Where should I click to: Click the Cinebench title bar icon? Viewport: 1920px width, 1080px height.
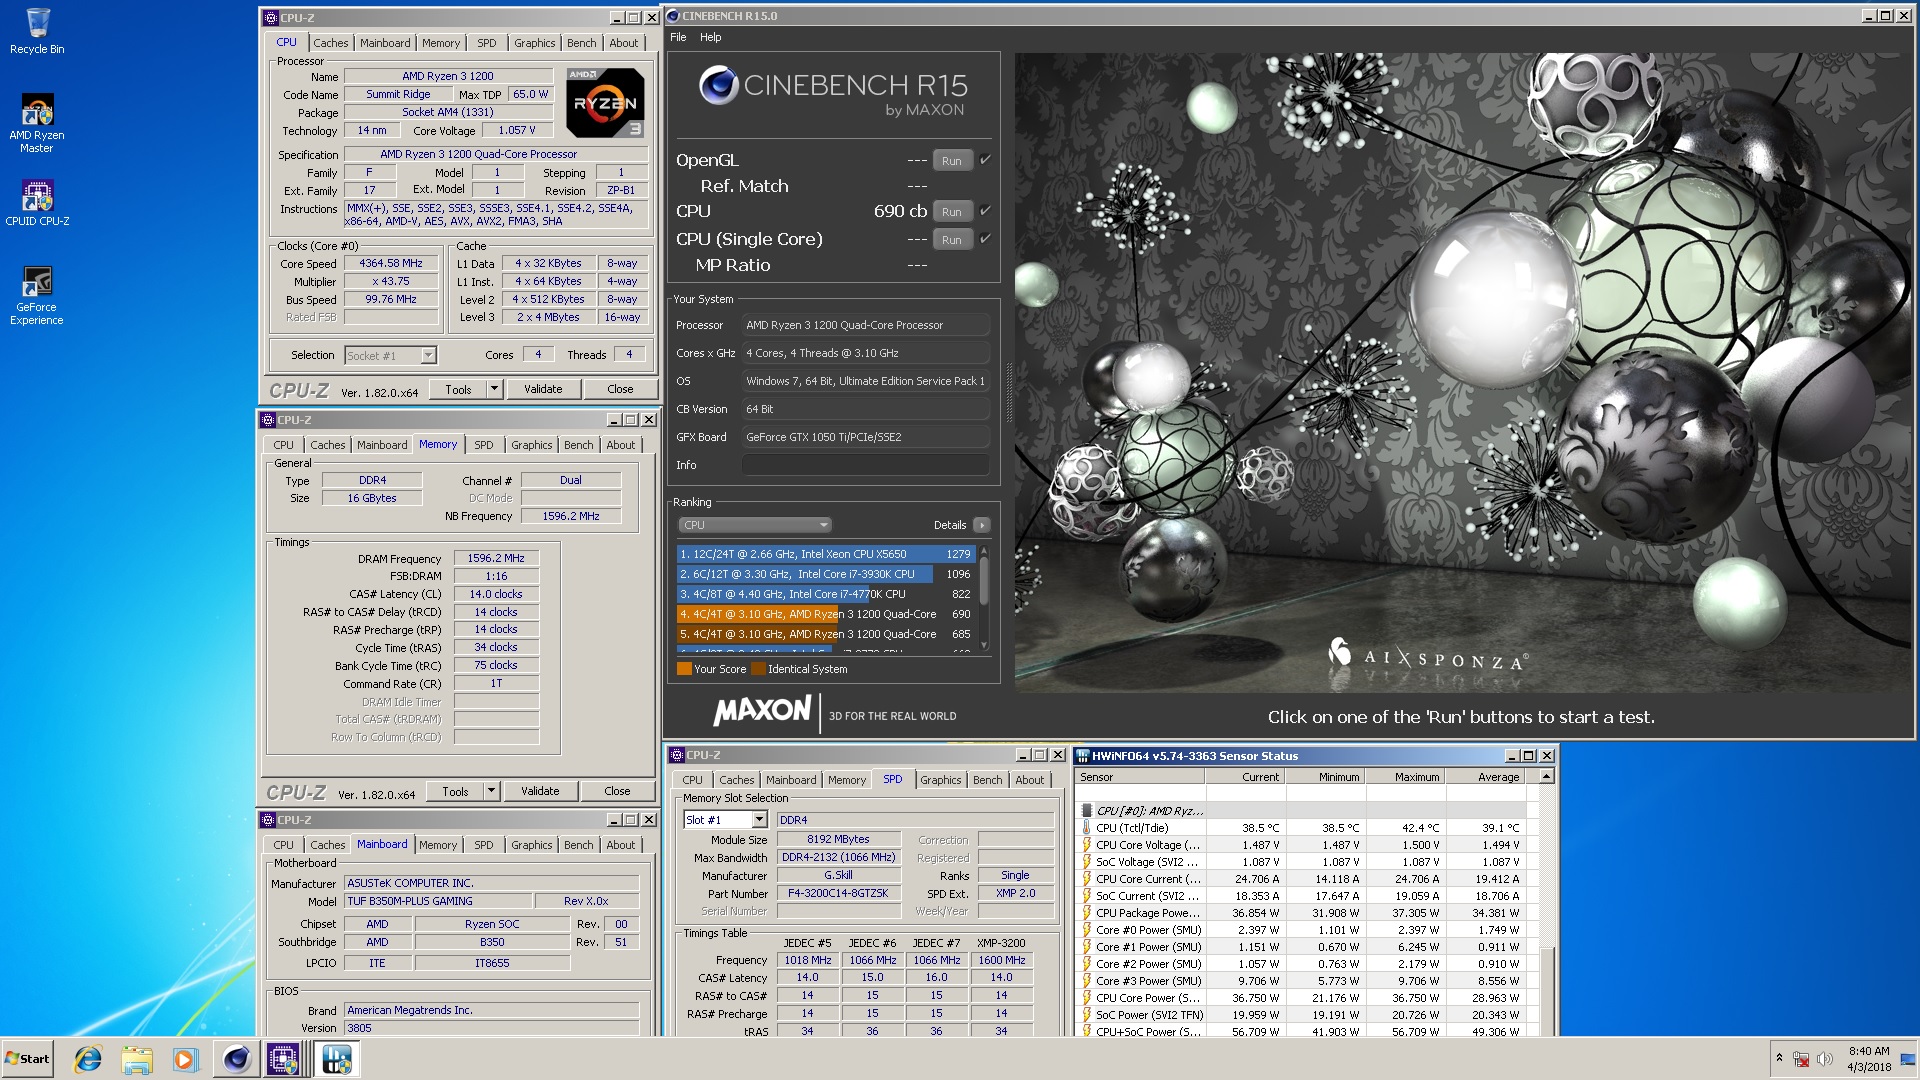[x=673, y=16]
